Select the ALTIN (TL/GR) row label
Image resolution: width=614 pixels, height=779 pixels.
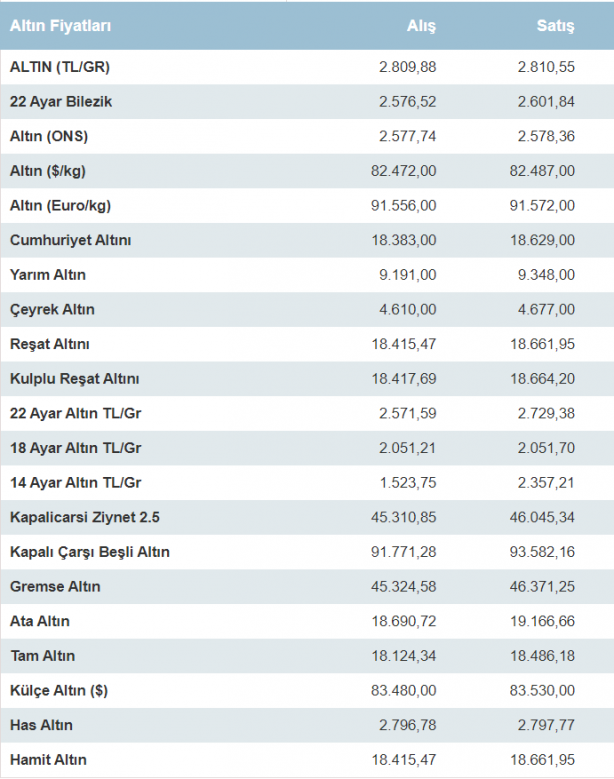pos(59,67)
